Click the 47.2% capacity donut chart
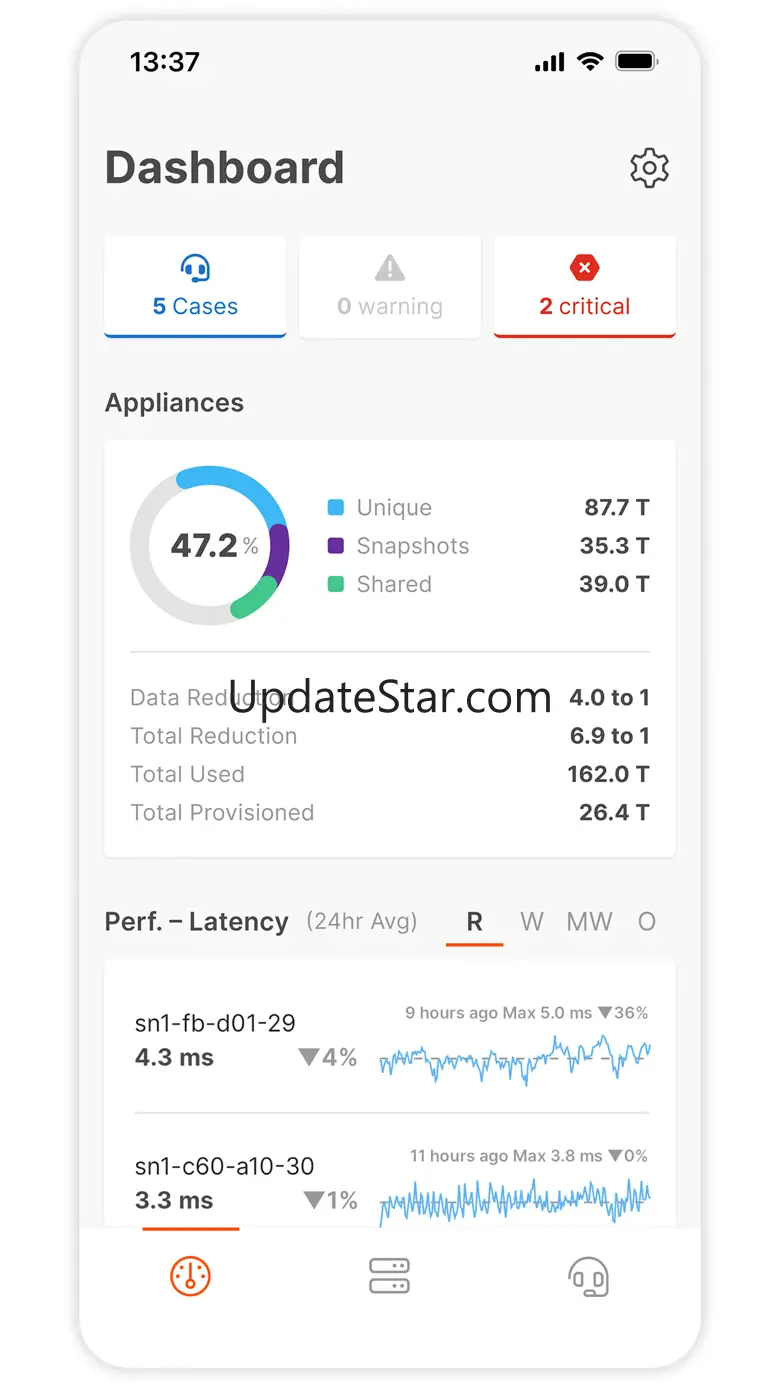The width and height of the screenshot is (780, 1387). [x=210, y=546]
